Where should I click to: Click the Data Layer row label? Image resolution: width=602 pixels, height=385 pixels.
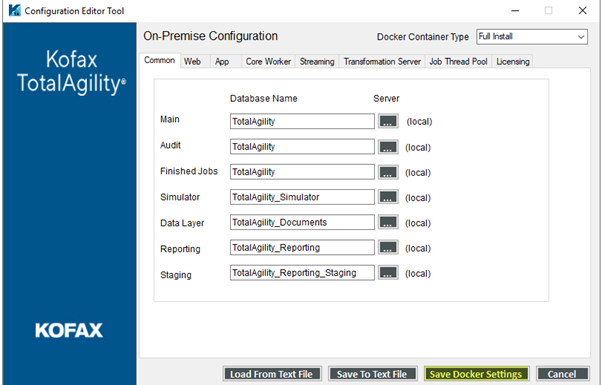tap(182, 223)
